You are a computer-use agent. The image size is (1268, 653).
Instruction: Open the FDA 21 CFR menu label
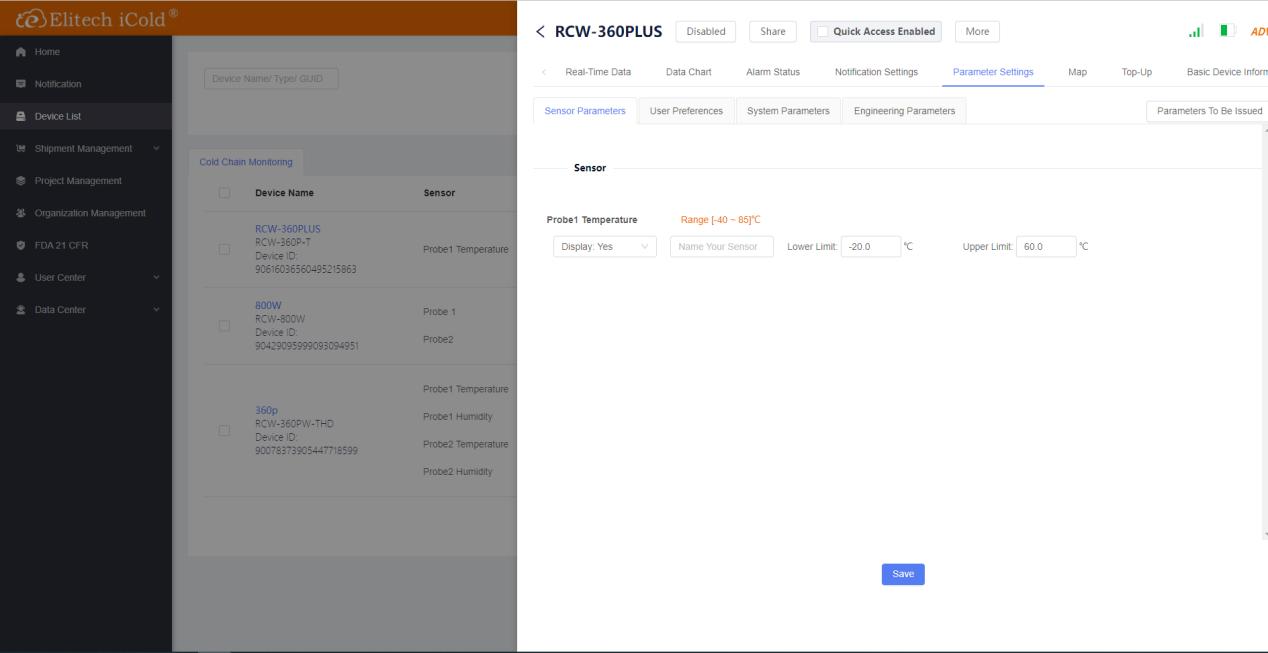point(61,245)
